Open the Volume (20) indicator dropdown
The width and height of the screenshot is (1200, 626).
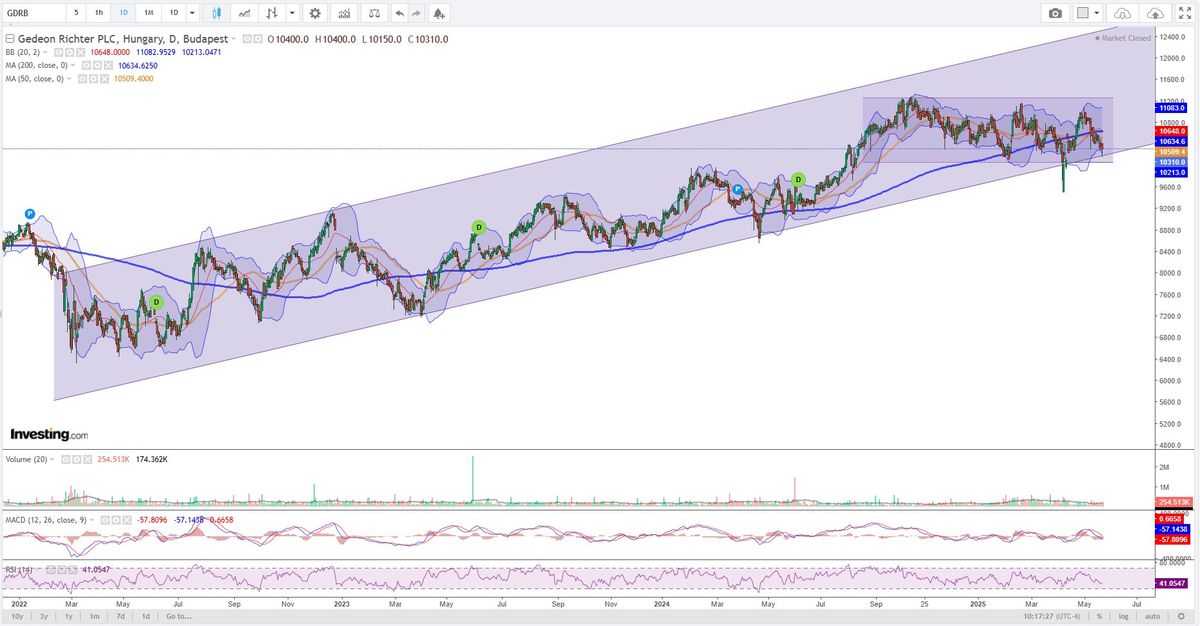[x=52, y=460]
